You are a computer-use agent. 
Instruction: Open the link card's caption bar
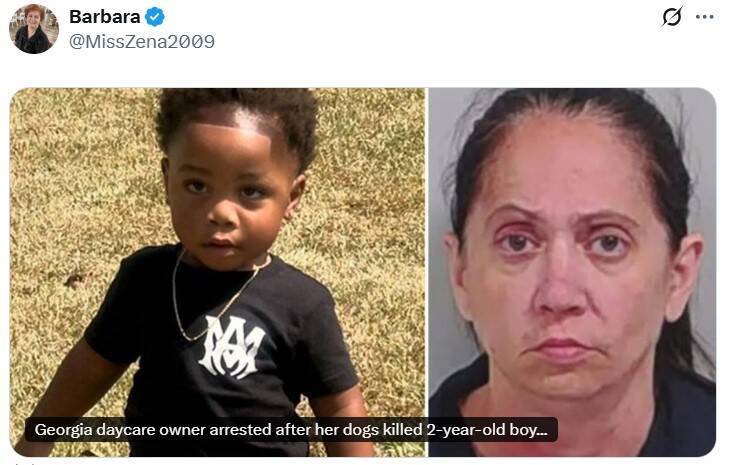pyautogui.click(x=291, y=429)
